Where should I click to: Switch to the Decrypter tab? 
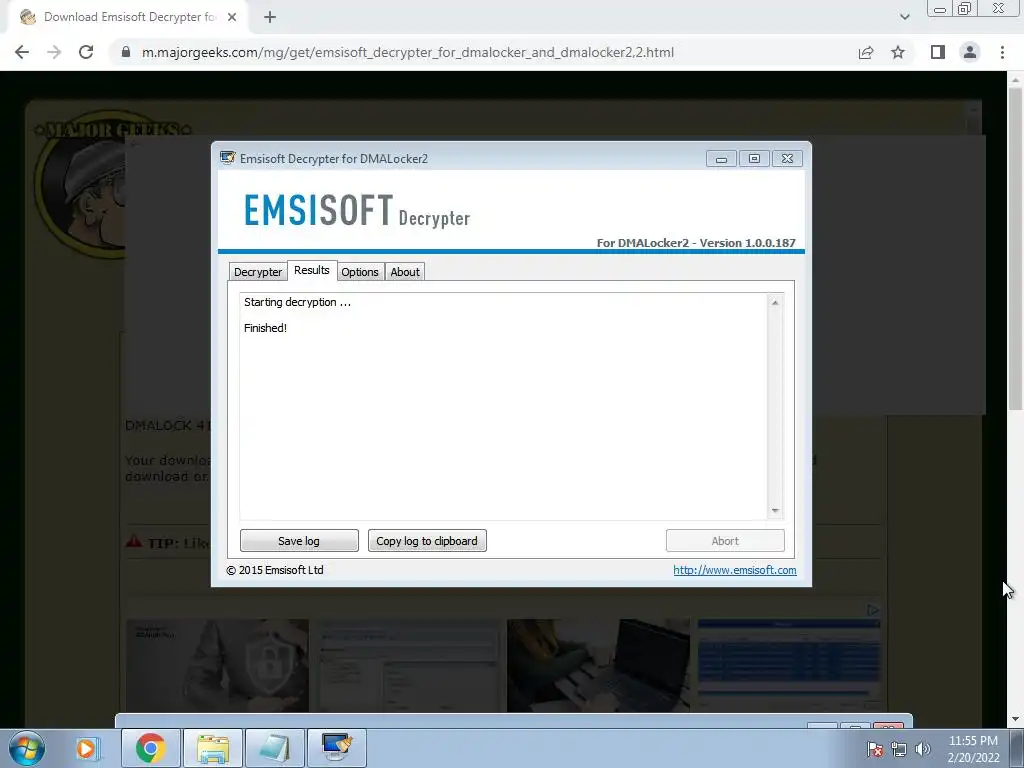258,272
